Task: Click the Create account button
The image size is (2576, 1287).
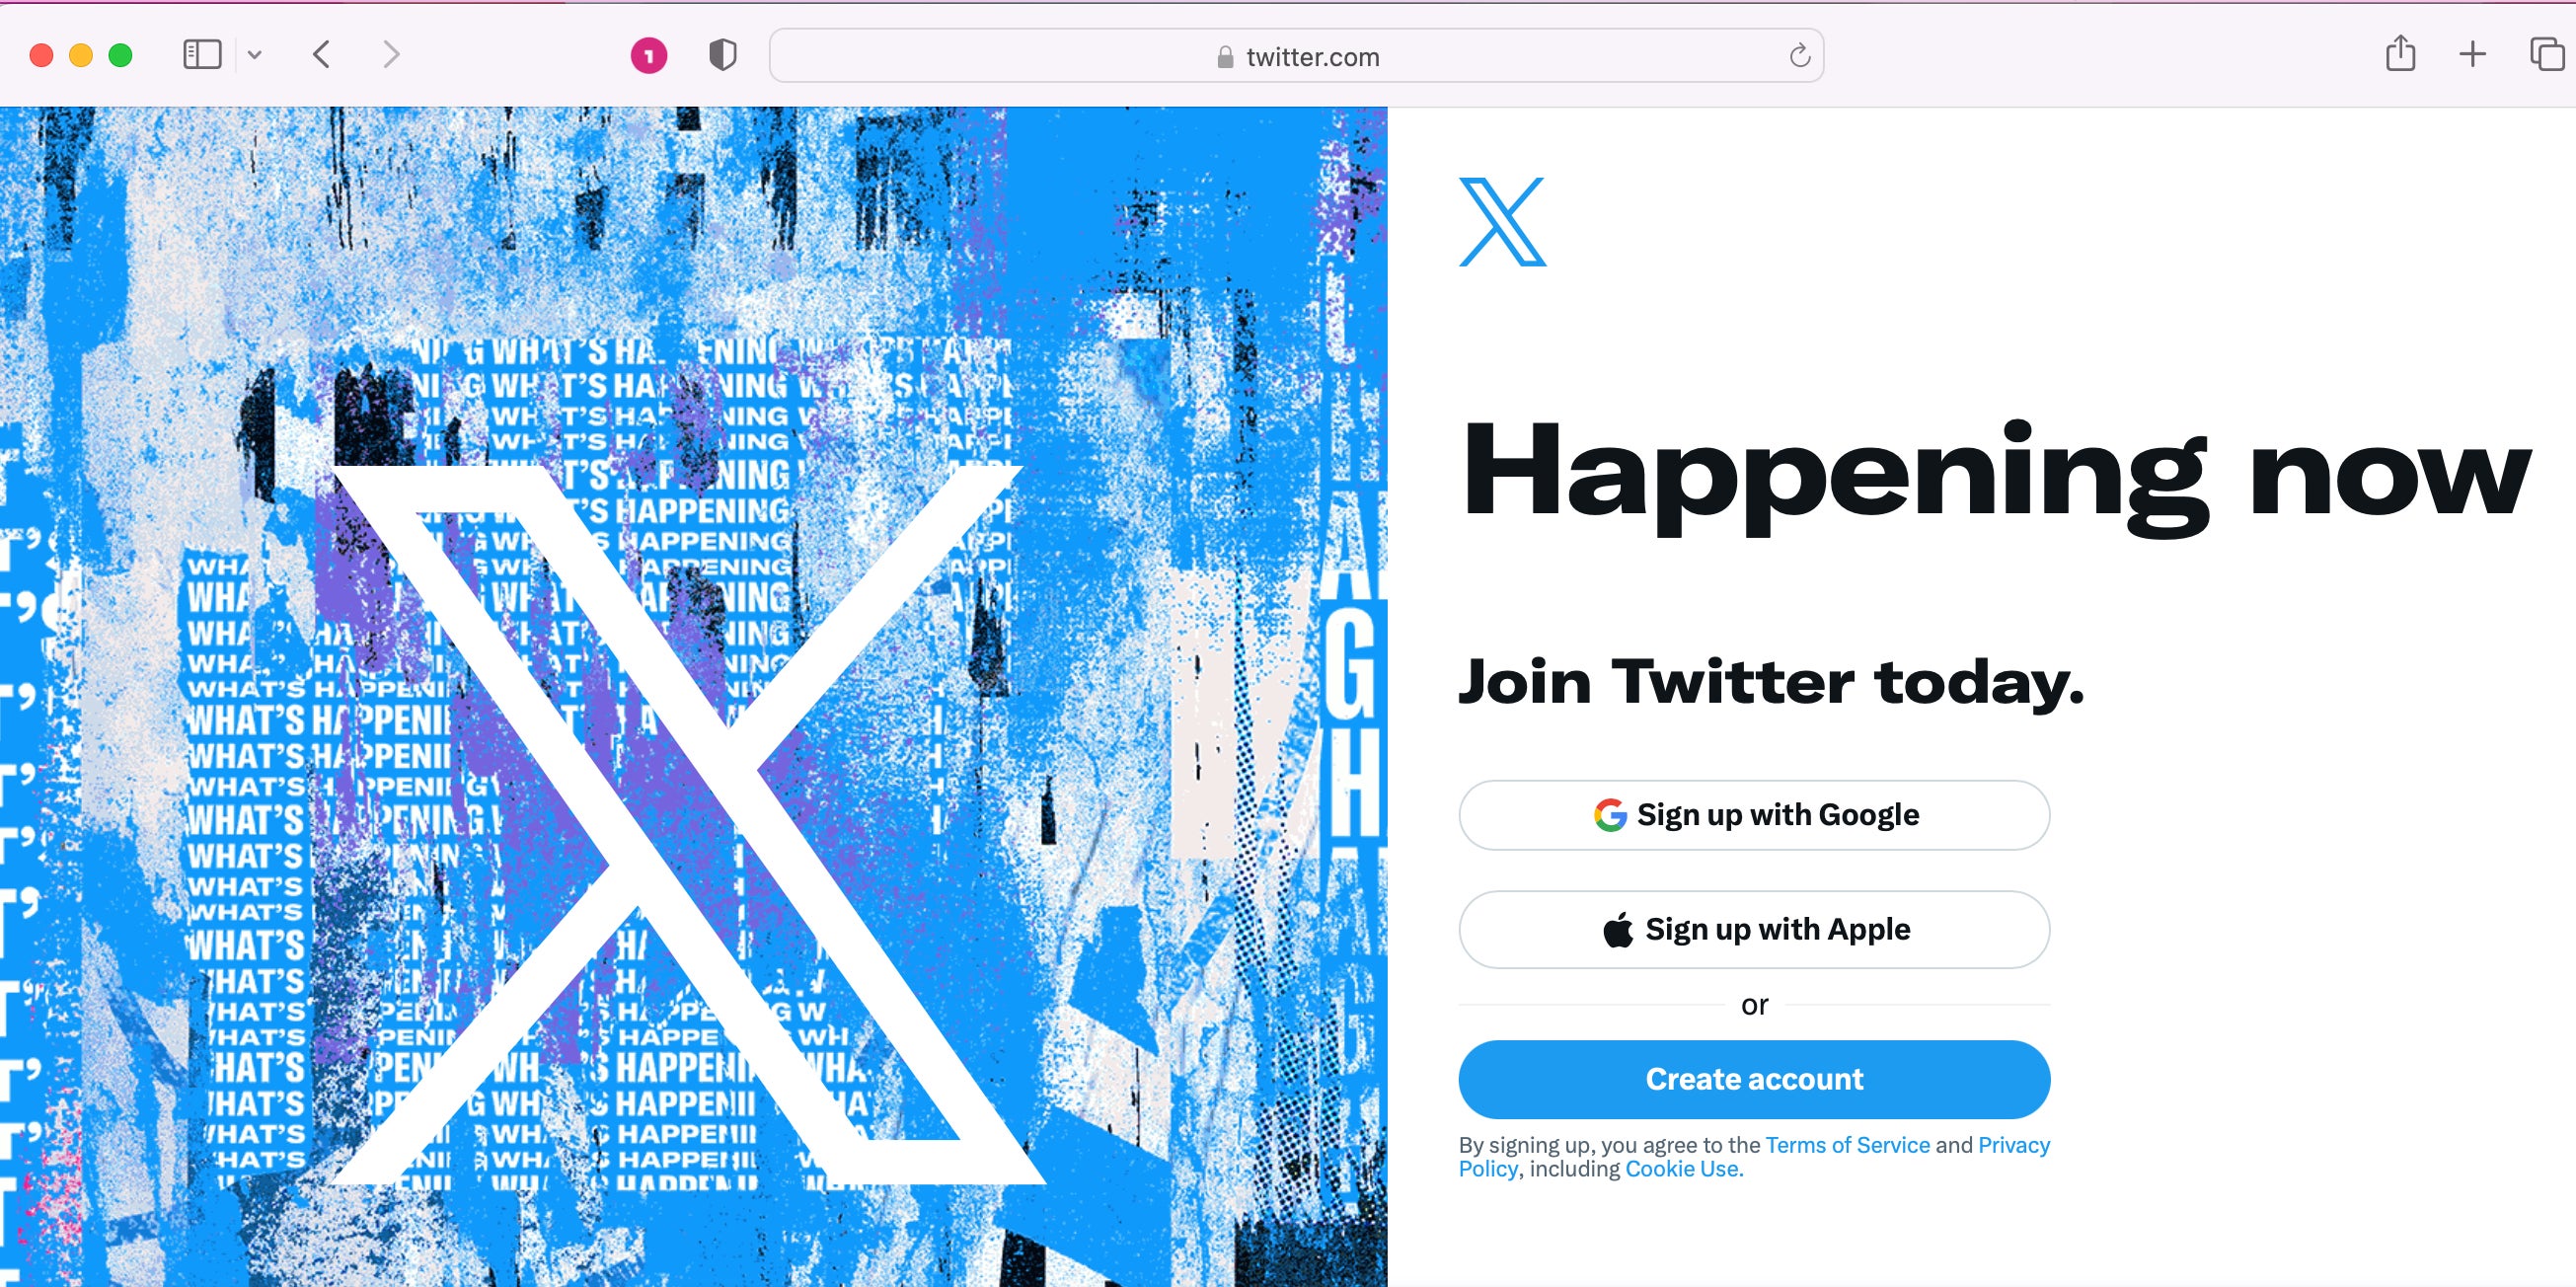Action: click(1754, 1079)
